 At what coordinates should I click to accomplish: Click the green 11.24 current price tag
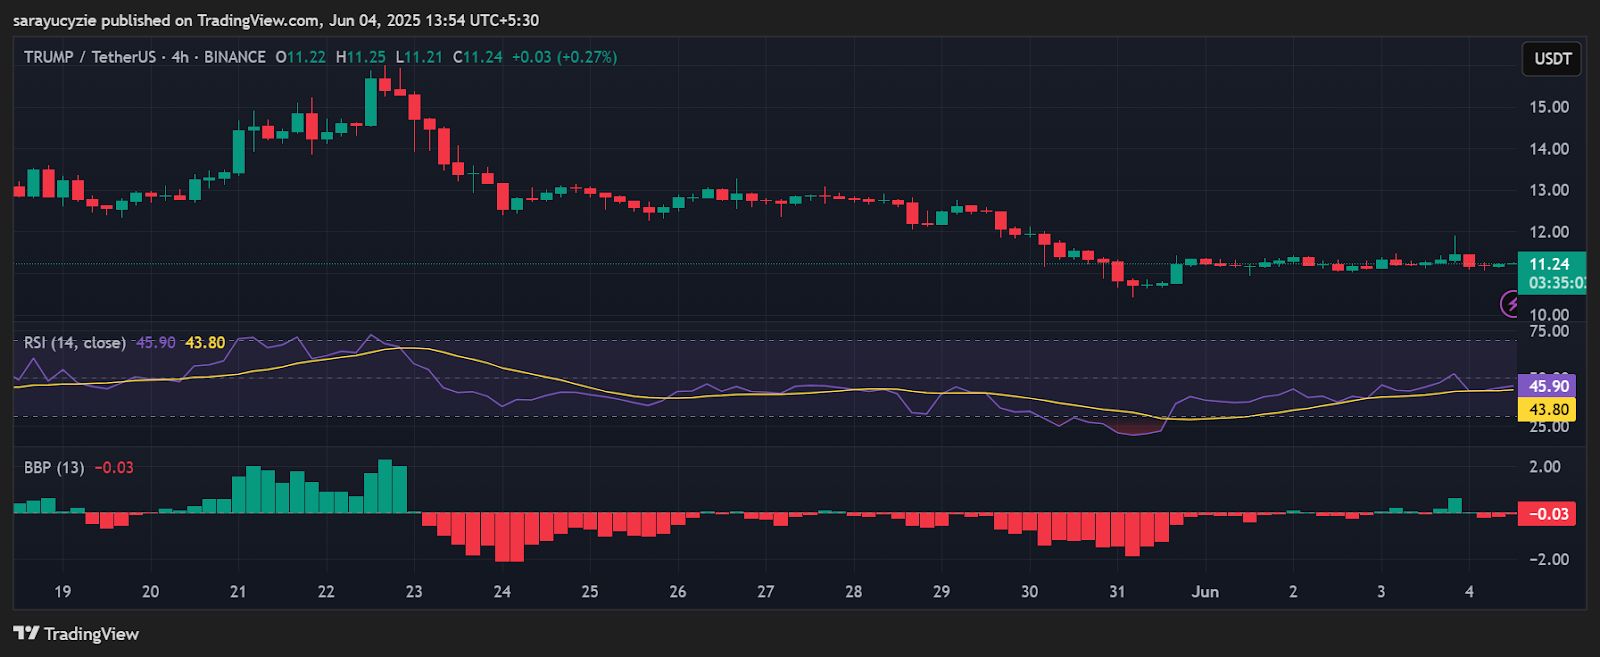coord(1550,265)
